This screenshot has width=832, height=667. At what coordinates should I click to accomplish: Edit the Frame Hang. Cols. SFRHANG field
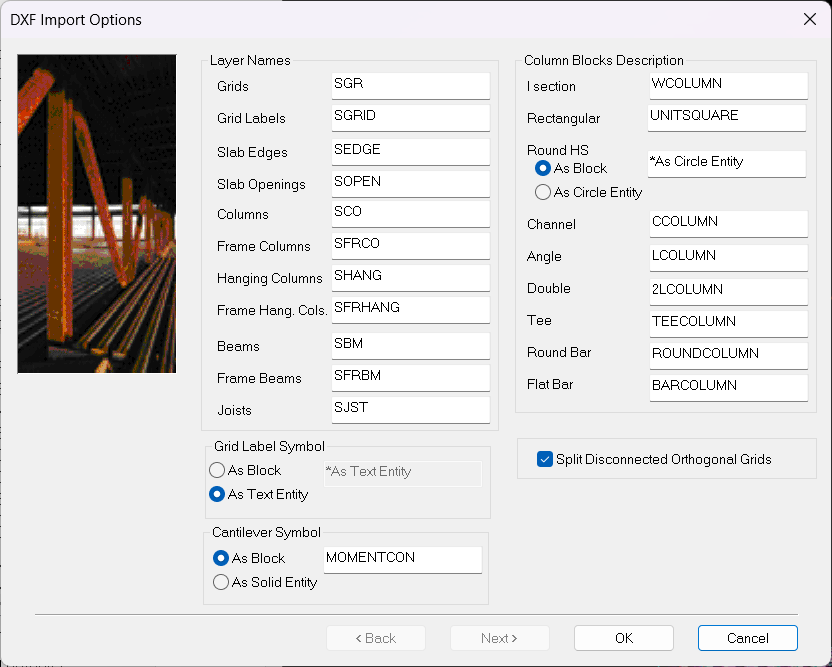tap(410, 309)
